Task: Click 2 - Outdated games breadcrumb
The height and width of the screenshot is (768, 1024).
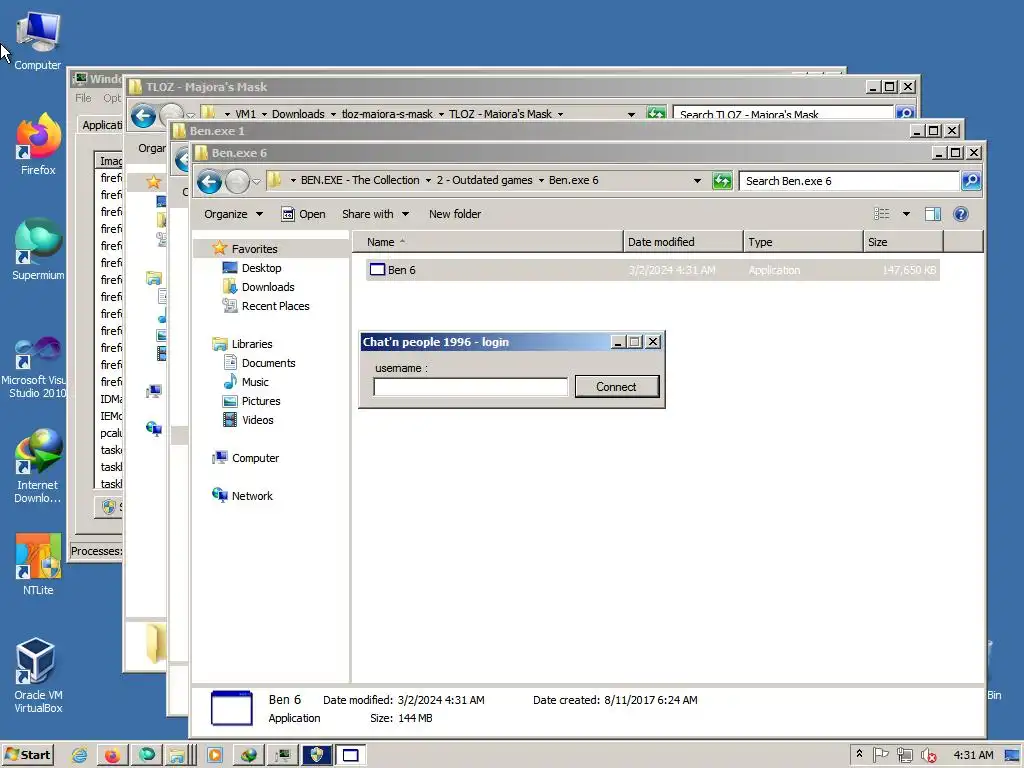Action: tap(484, 181)
